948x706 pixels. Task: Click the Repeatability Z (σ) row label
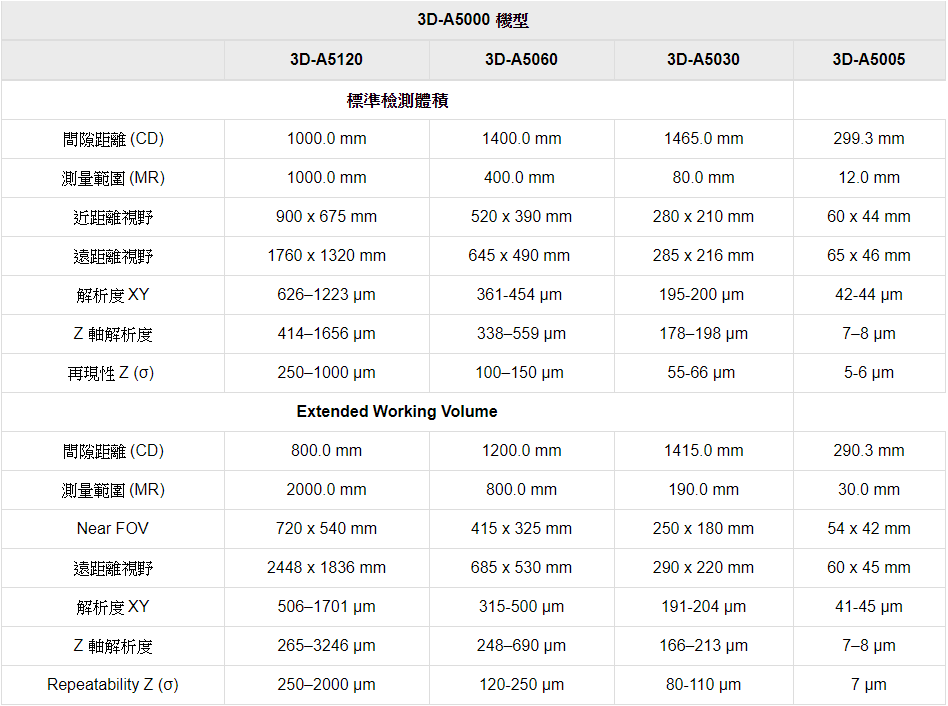113,685
